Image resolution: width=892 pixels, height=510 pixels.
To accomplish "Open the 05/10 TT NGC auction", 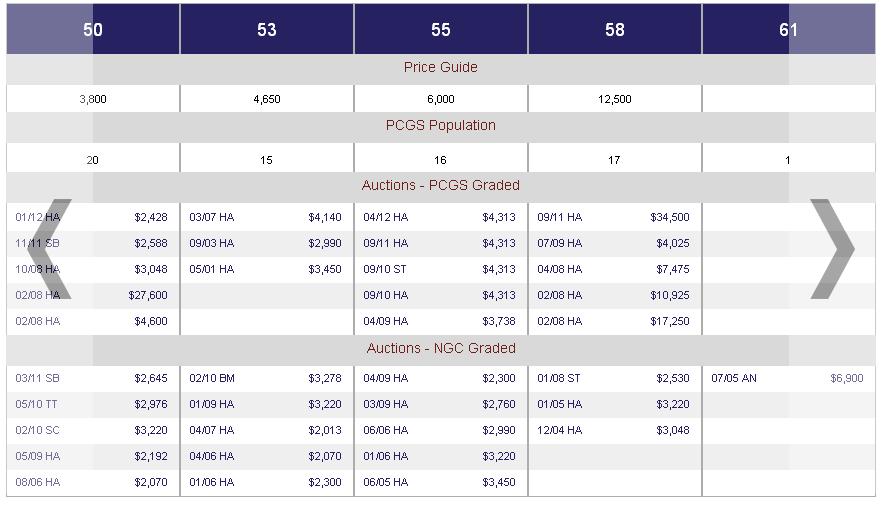I will click(x=38, y=404).
